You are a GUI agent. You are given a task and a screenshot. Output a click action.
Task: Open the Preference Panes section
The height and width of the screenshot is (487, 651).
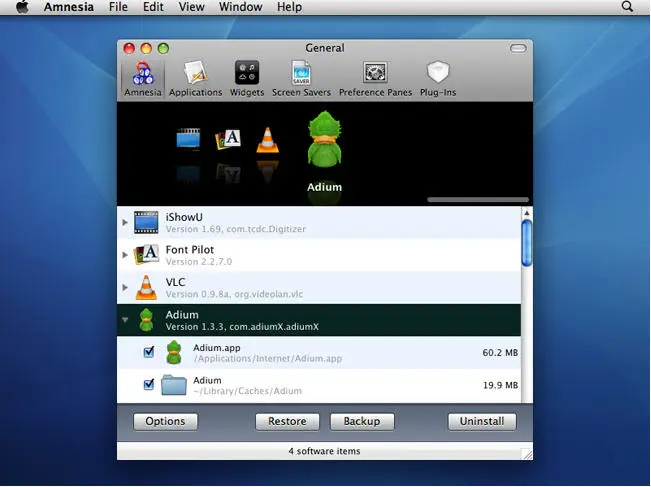pyautogui.click(x=375, y=79)
